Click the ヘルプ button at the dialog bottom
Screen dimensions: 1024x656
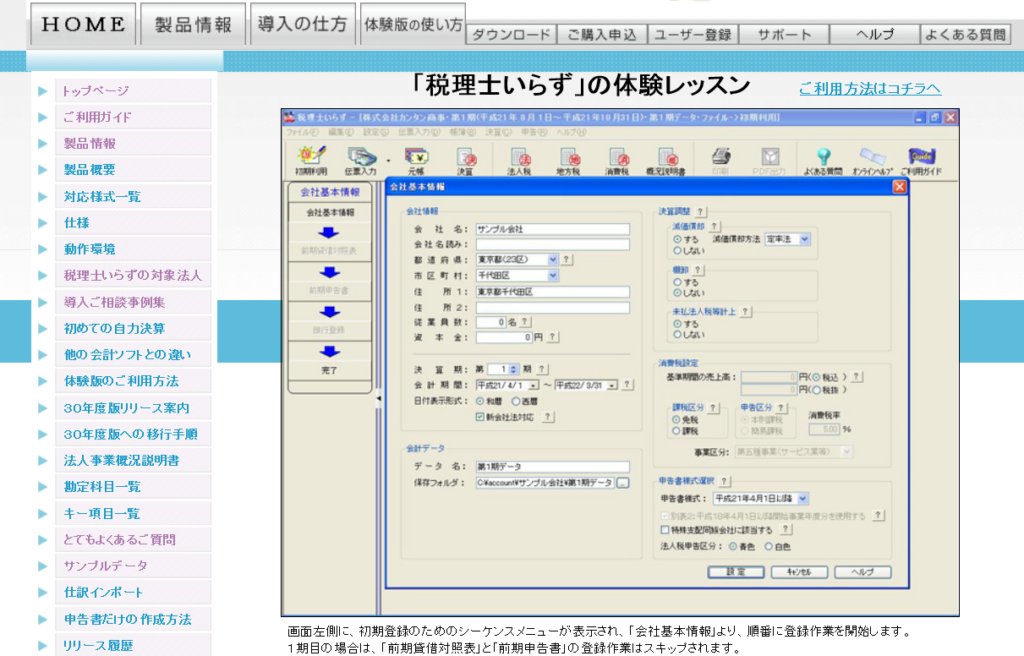pos(863,572)
